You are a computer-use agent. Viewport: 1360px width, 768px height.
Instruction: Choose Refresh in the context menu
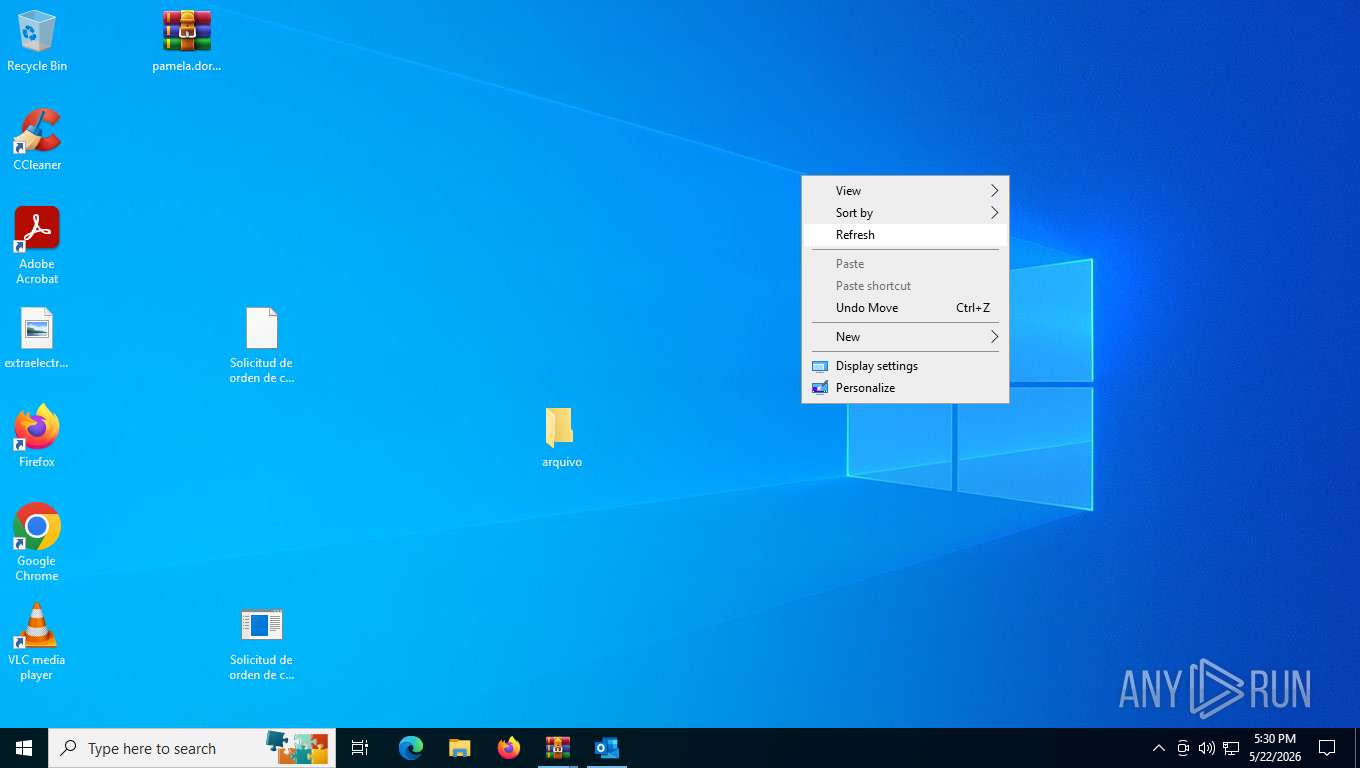[x=905, y=235]
